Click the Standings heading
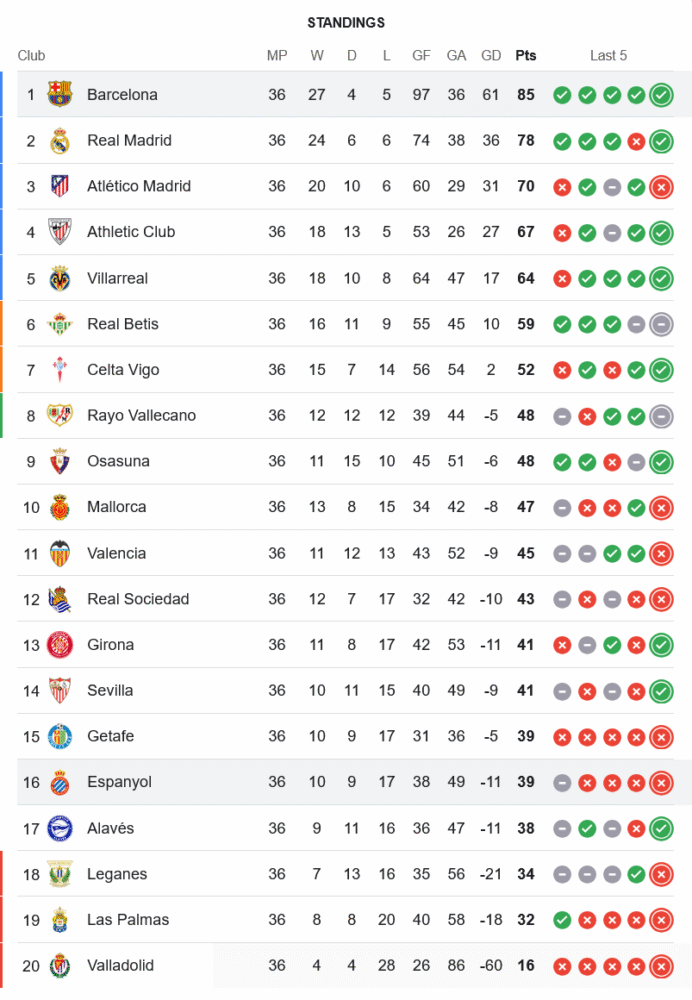The image size is (692, 1000). [346, 23]
